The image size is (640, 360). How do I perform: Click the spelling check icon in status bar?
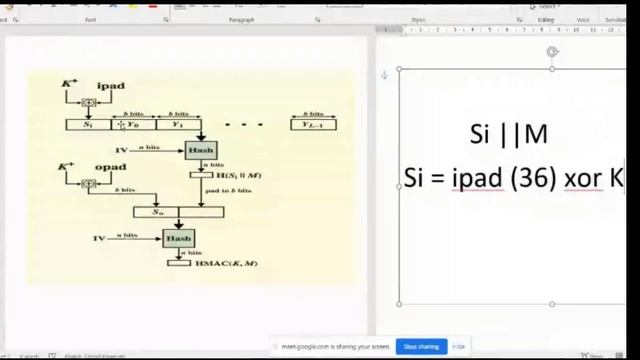pyautogui.click(x=52, y=356)
